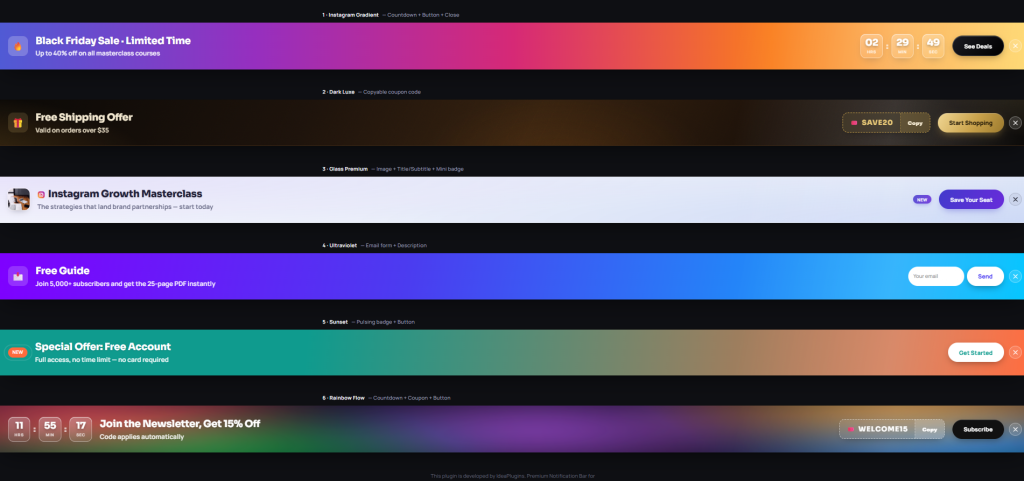The image size is (1024, 481).
Task: Click the Subscribe button
Action: [x=978, y=429]
